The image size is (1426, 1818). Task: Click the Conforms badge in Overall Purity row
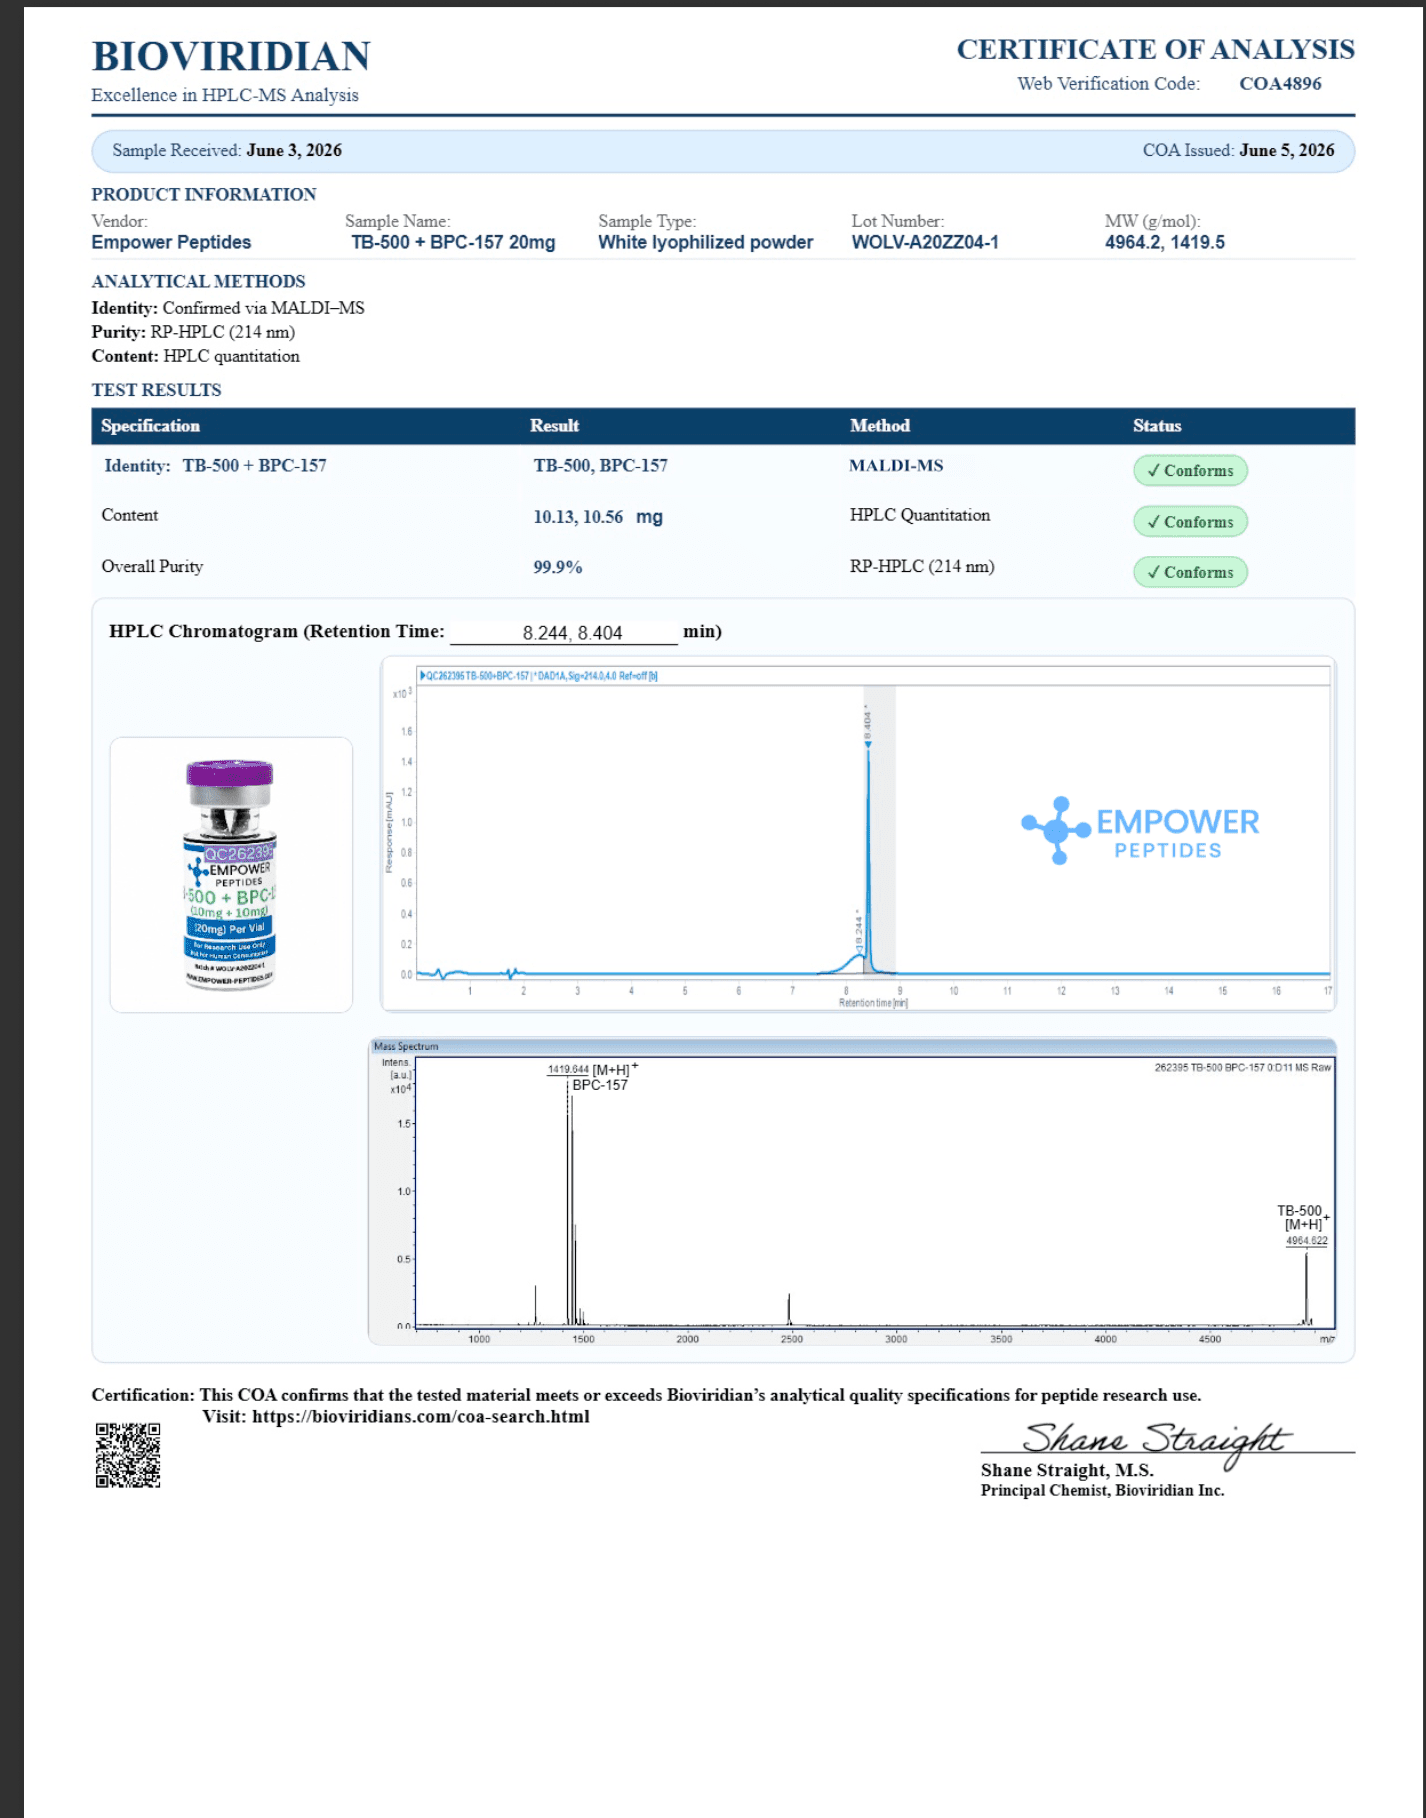tap(1190, 572)
